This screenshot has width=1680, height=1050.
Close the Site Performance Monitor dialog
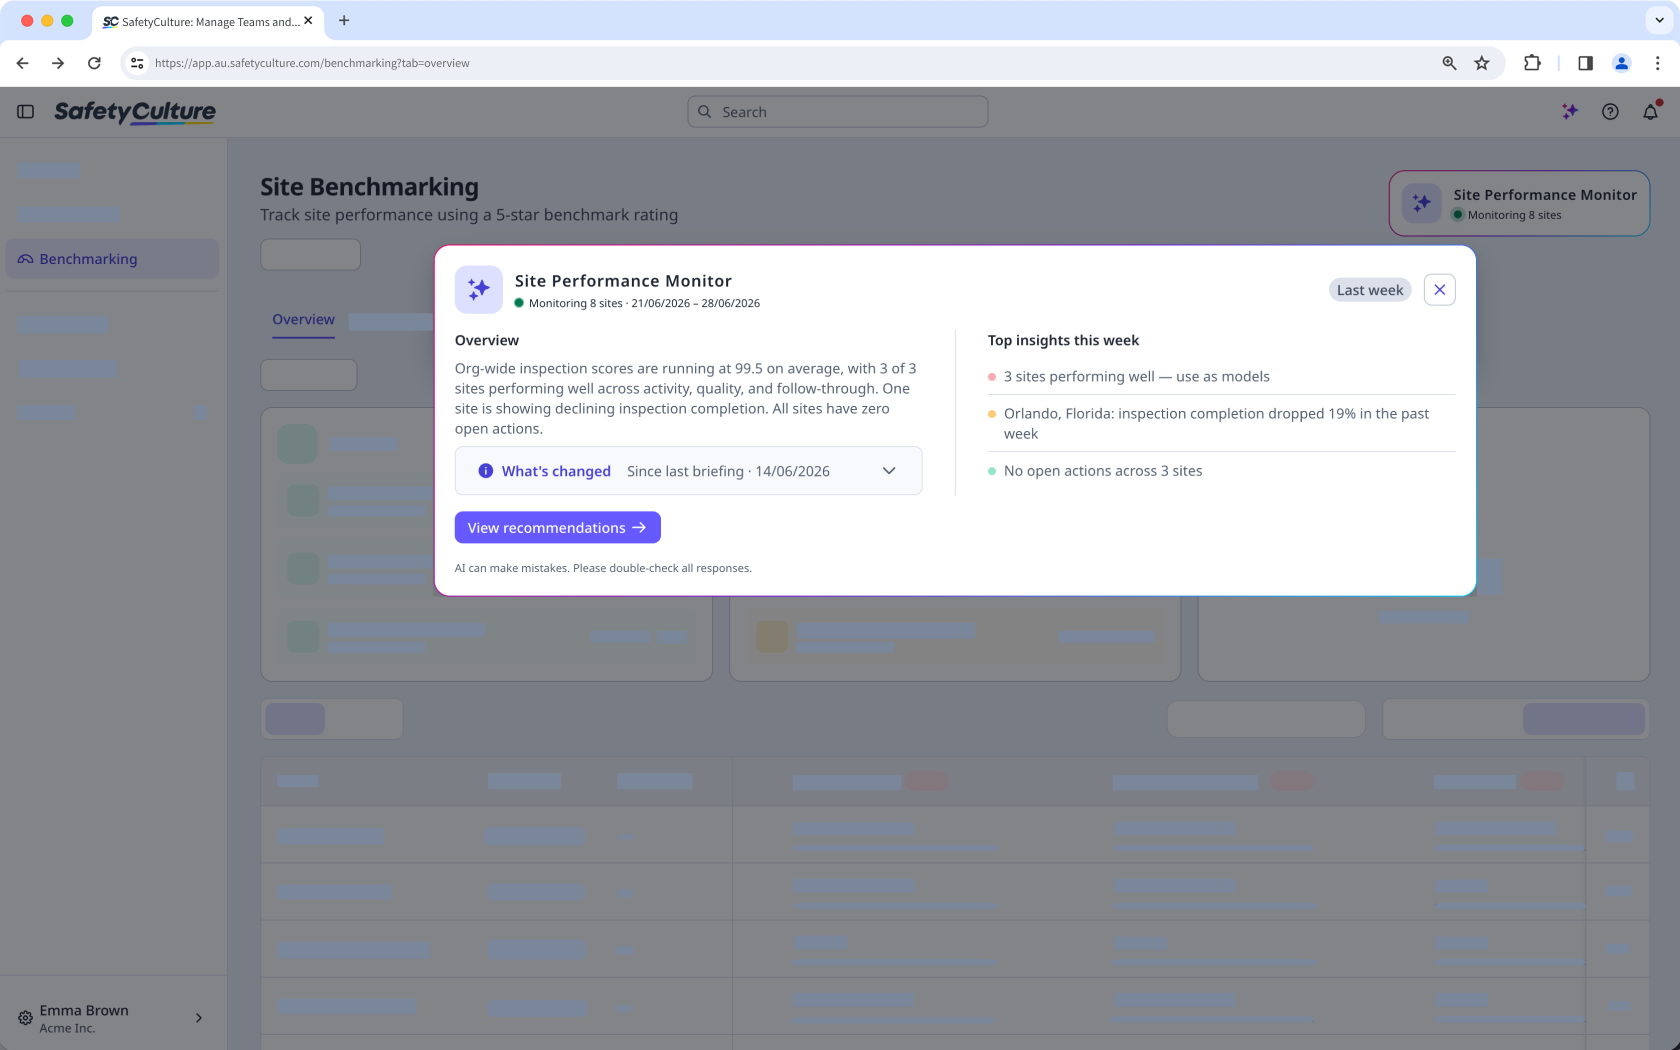coord(1439,290)
